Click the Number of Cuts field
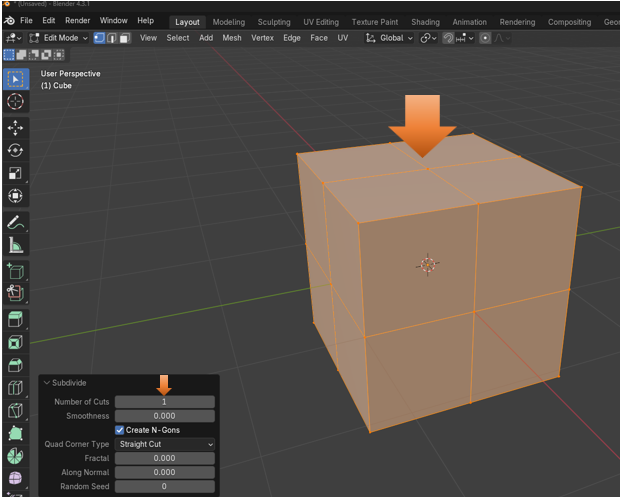 click(165, 402)
